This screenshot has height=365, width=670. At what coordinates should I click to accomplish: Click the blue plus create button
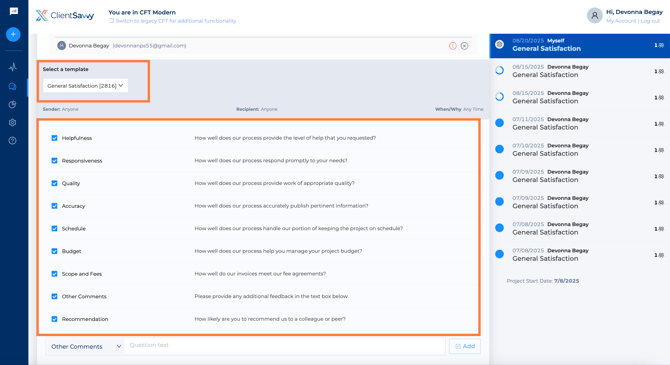[x=13, y=34]
